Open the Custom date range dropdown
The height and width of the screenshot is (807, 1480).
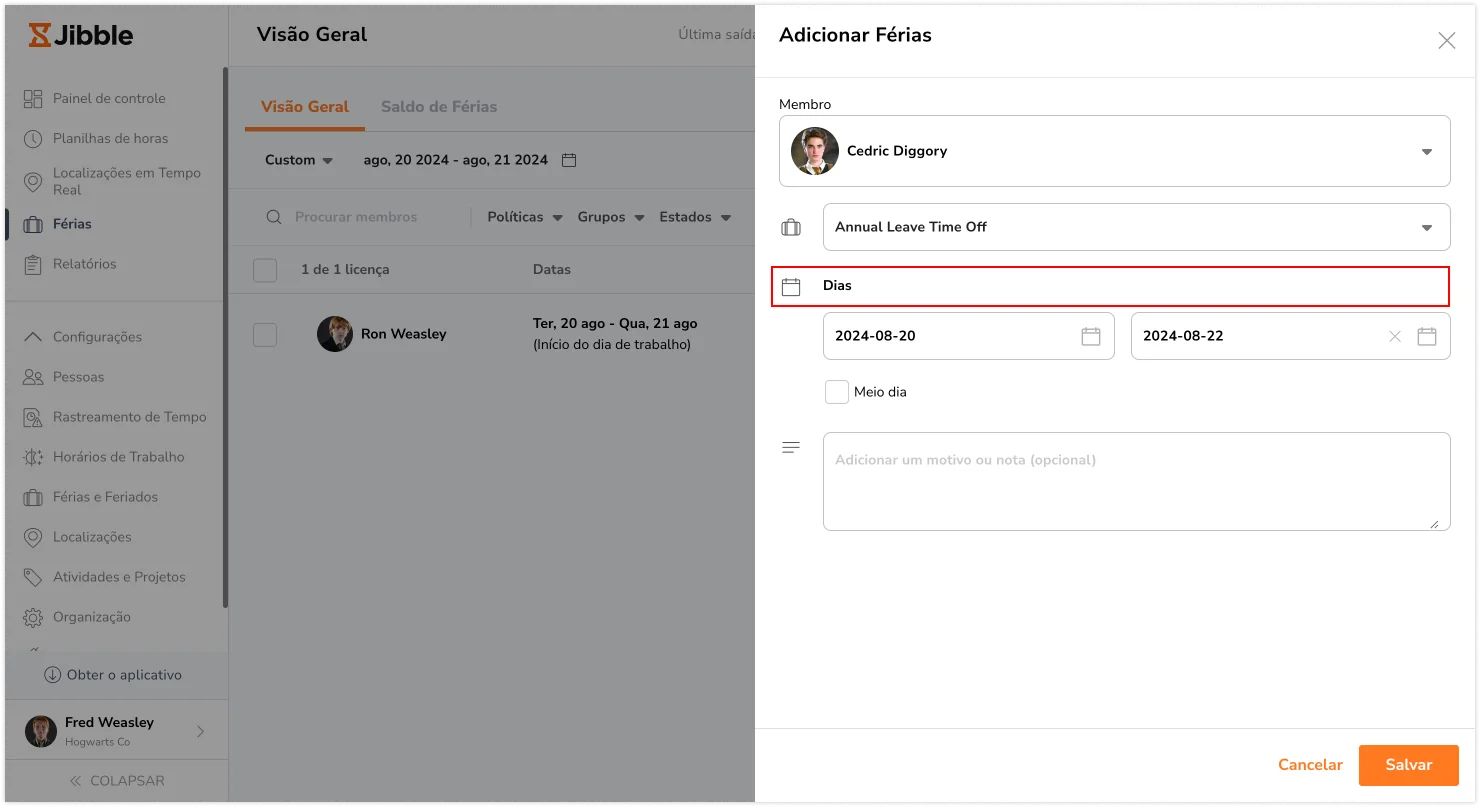[299, 160]
